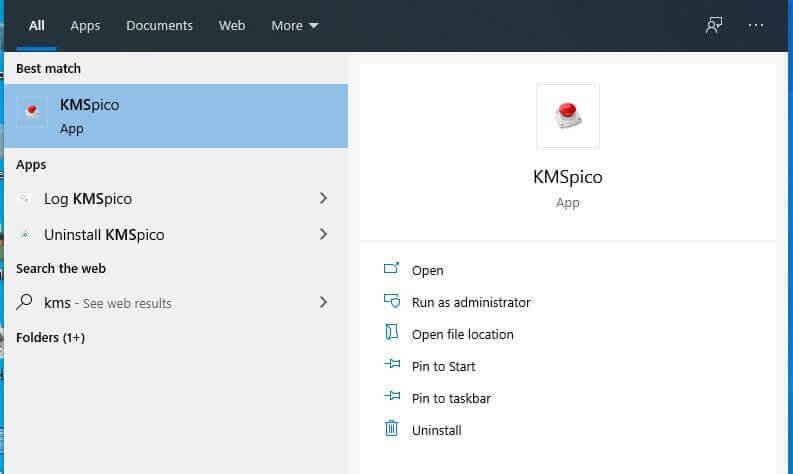Click the Log KMSpico small icon

24,198
